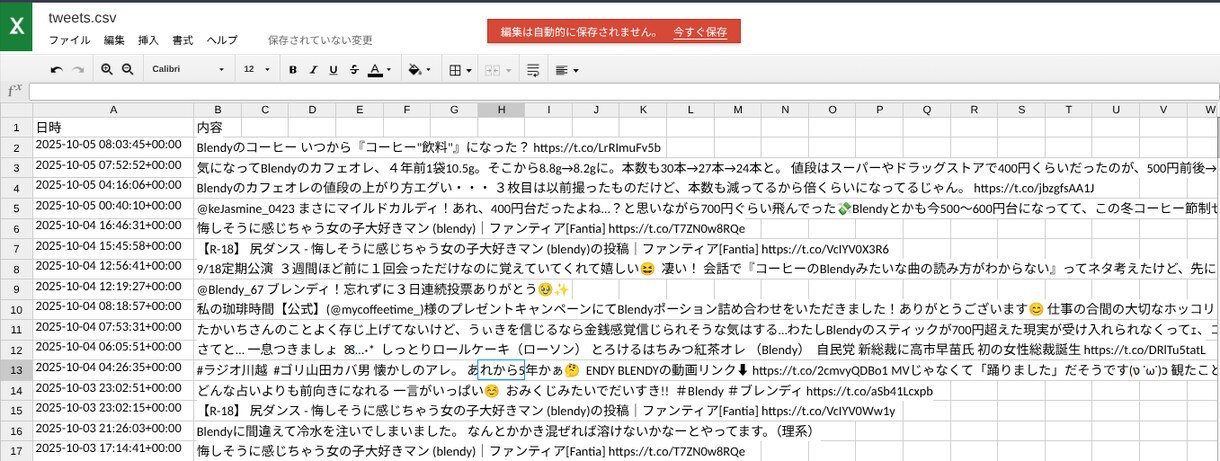Click the 今すぐ保存 link

point(700,32)
